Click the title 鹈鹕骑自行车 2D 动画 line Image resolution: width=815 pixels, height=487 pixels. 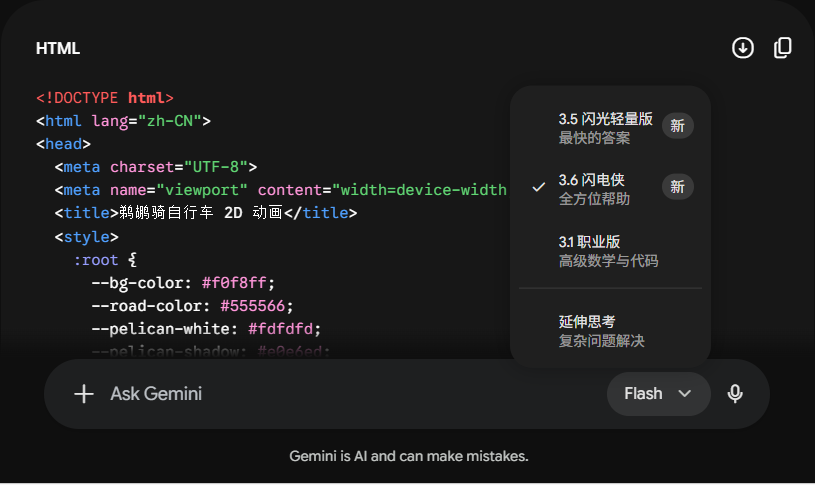pos(206,213)
